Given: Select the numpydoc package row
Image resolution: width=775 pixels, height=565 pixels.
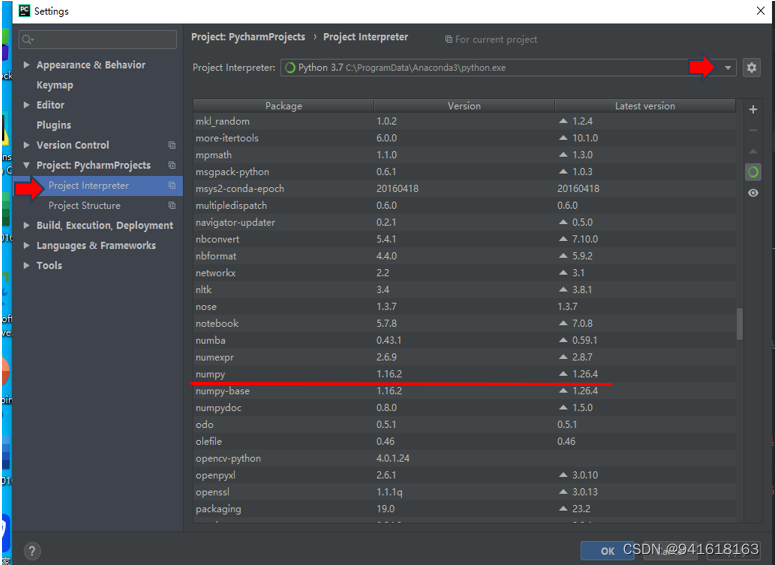Looking at the screenshot, I should click(464, 407).
